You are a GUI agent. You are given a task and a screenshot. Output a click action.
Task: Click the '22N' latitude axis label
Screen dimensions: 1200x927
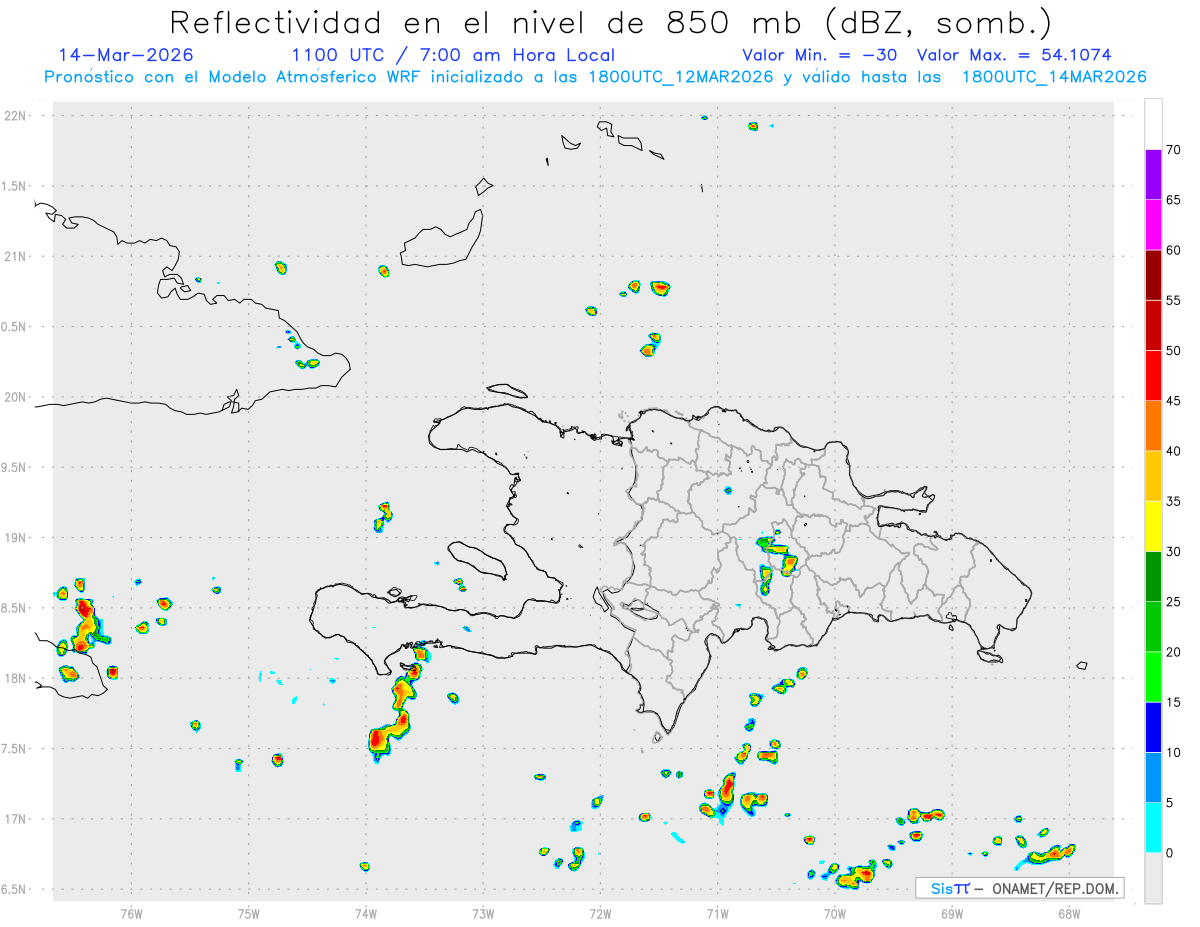[17, 116]
